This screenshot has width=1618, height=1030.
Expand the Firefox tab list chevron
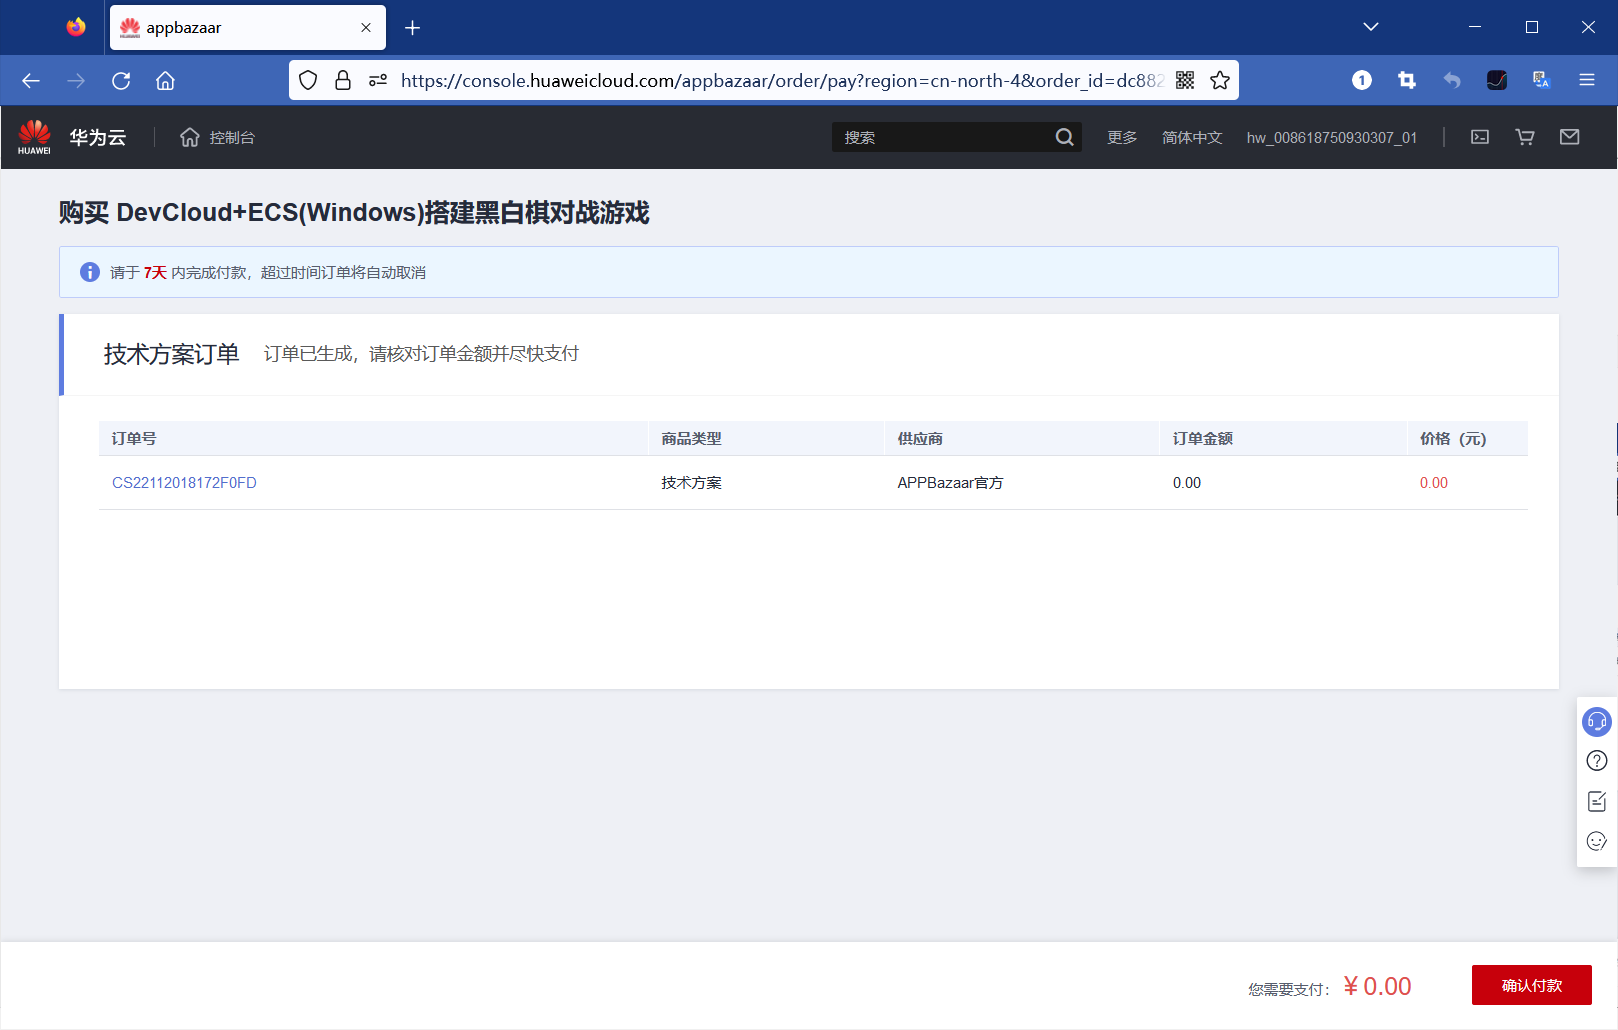tap(1370, 27)
